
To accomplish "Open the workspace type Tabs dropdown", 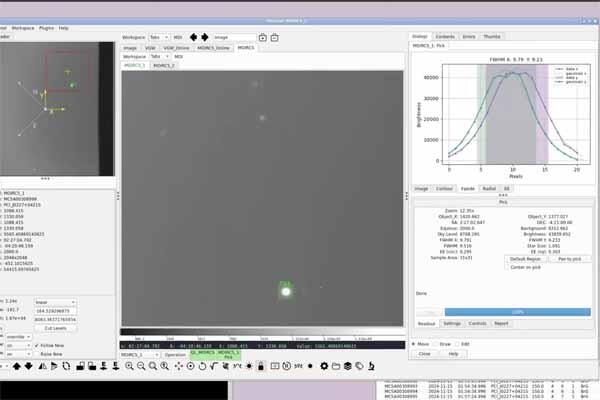I will [160, 37].
